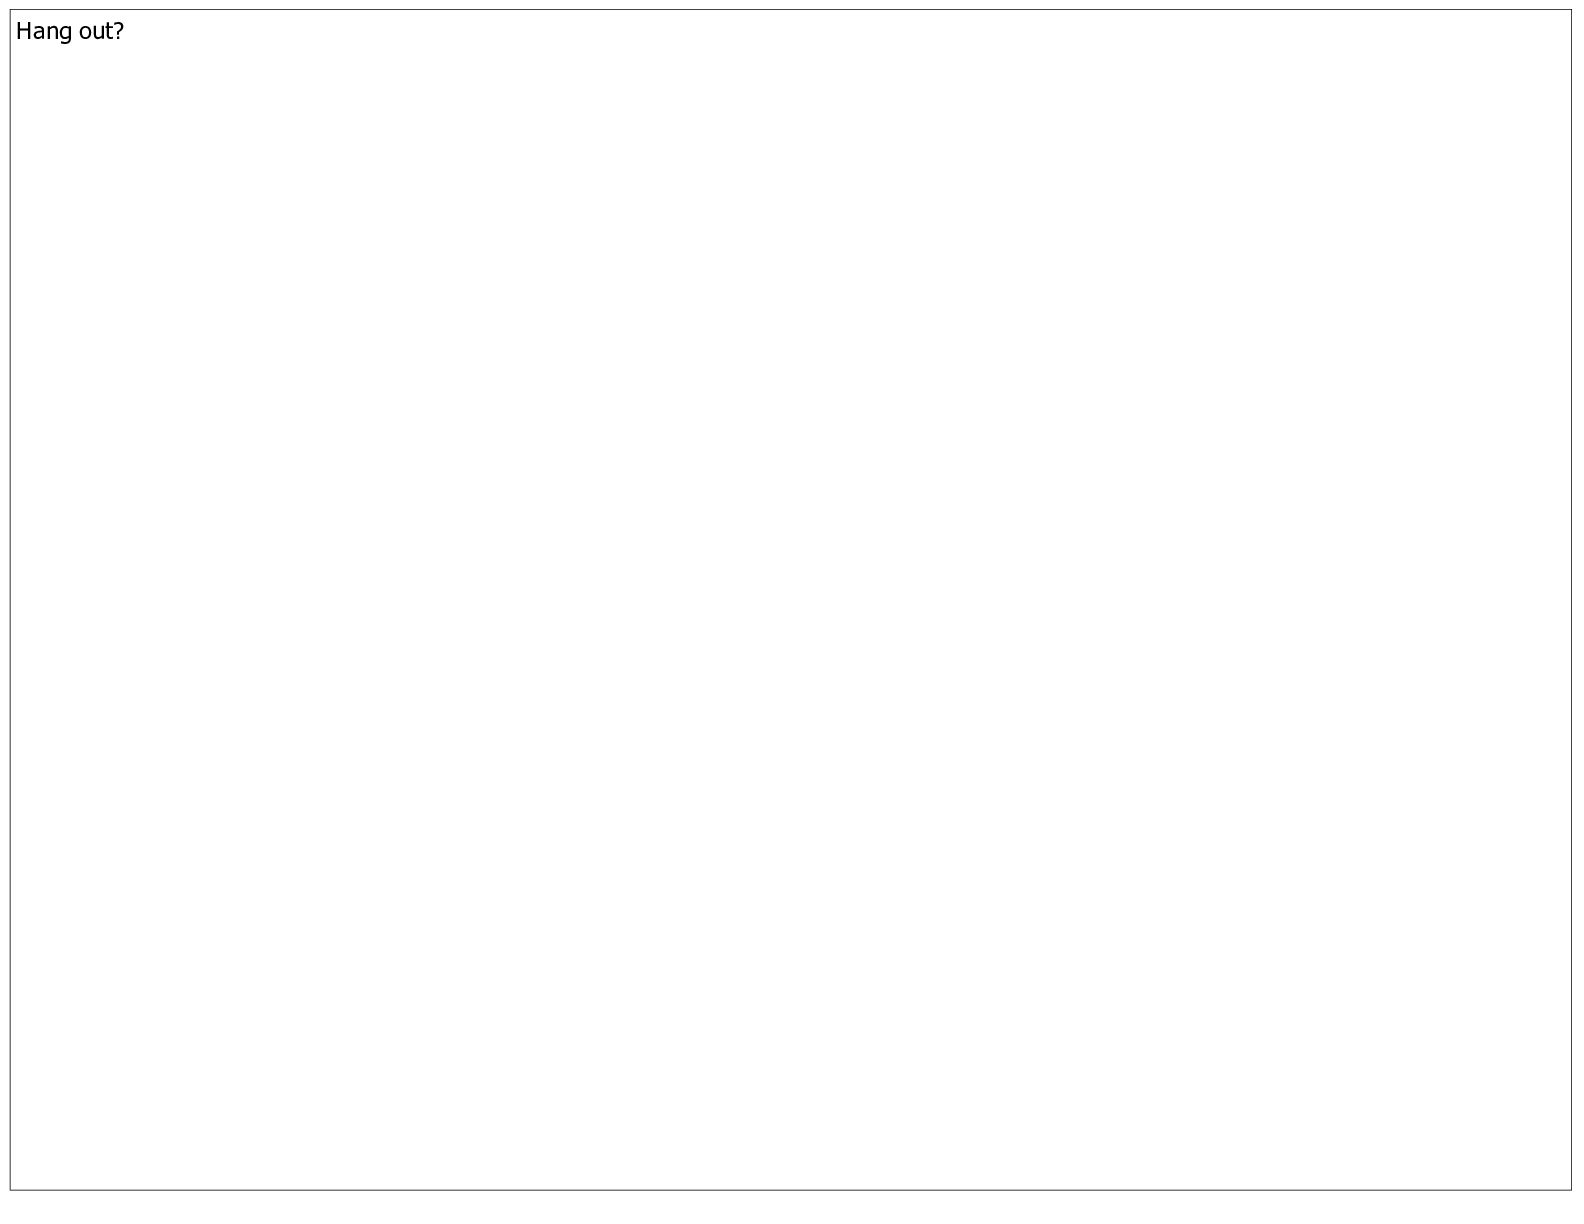Click the middle of the text area's bottom border
Image resolution: width=1584 pixels, height=1224 pixels.
(x=791, y=1190)
